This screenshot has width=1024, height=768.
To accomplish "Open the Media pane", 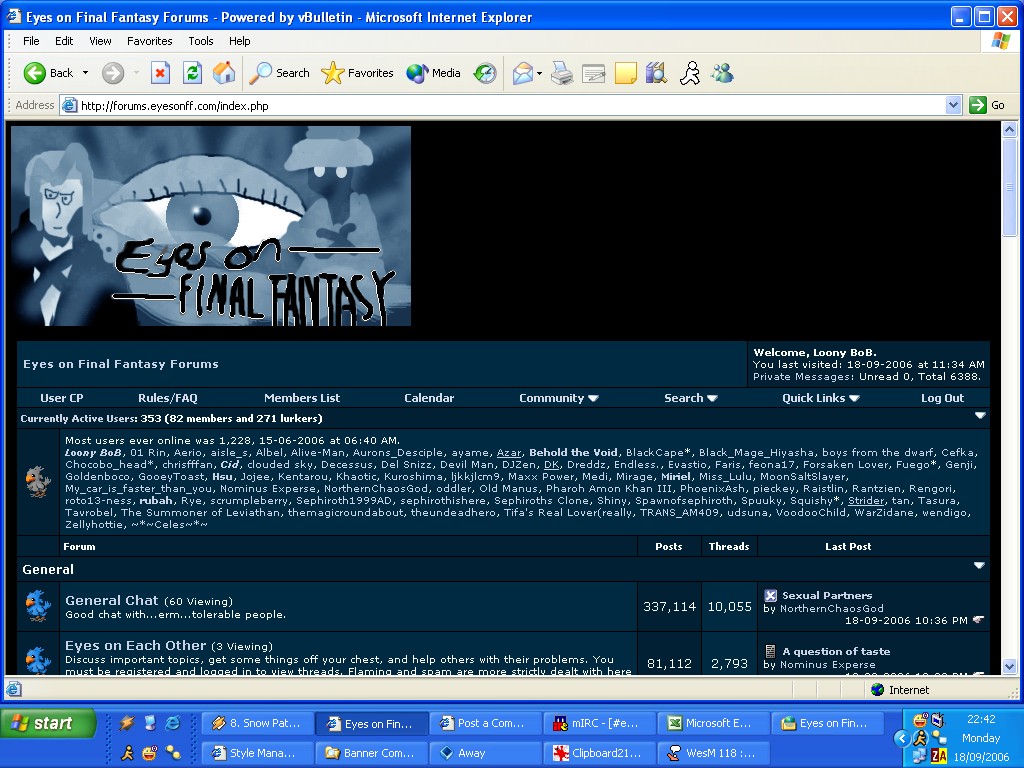I will tap(433, 73).
